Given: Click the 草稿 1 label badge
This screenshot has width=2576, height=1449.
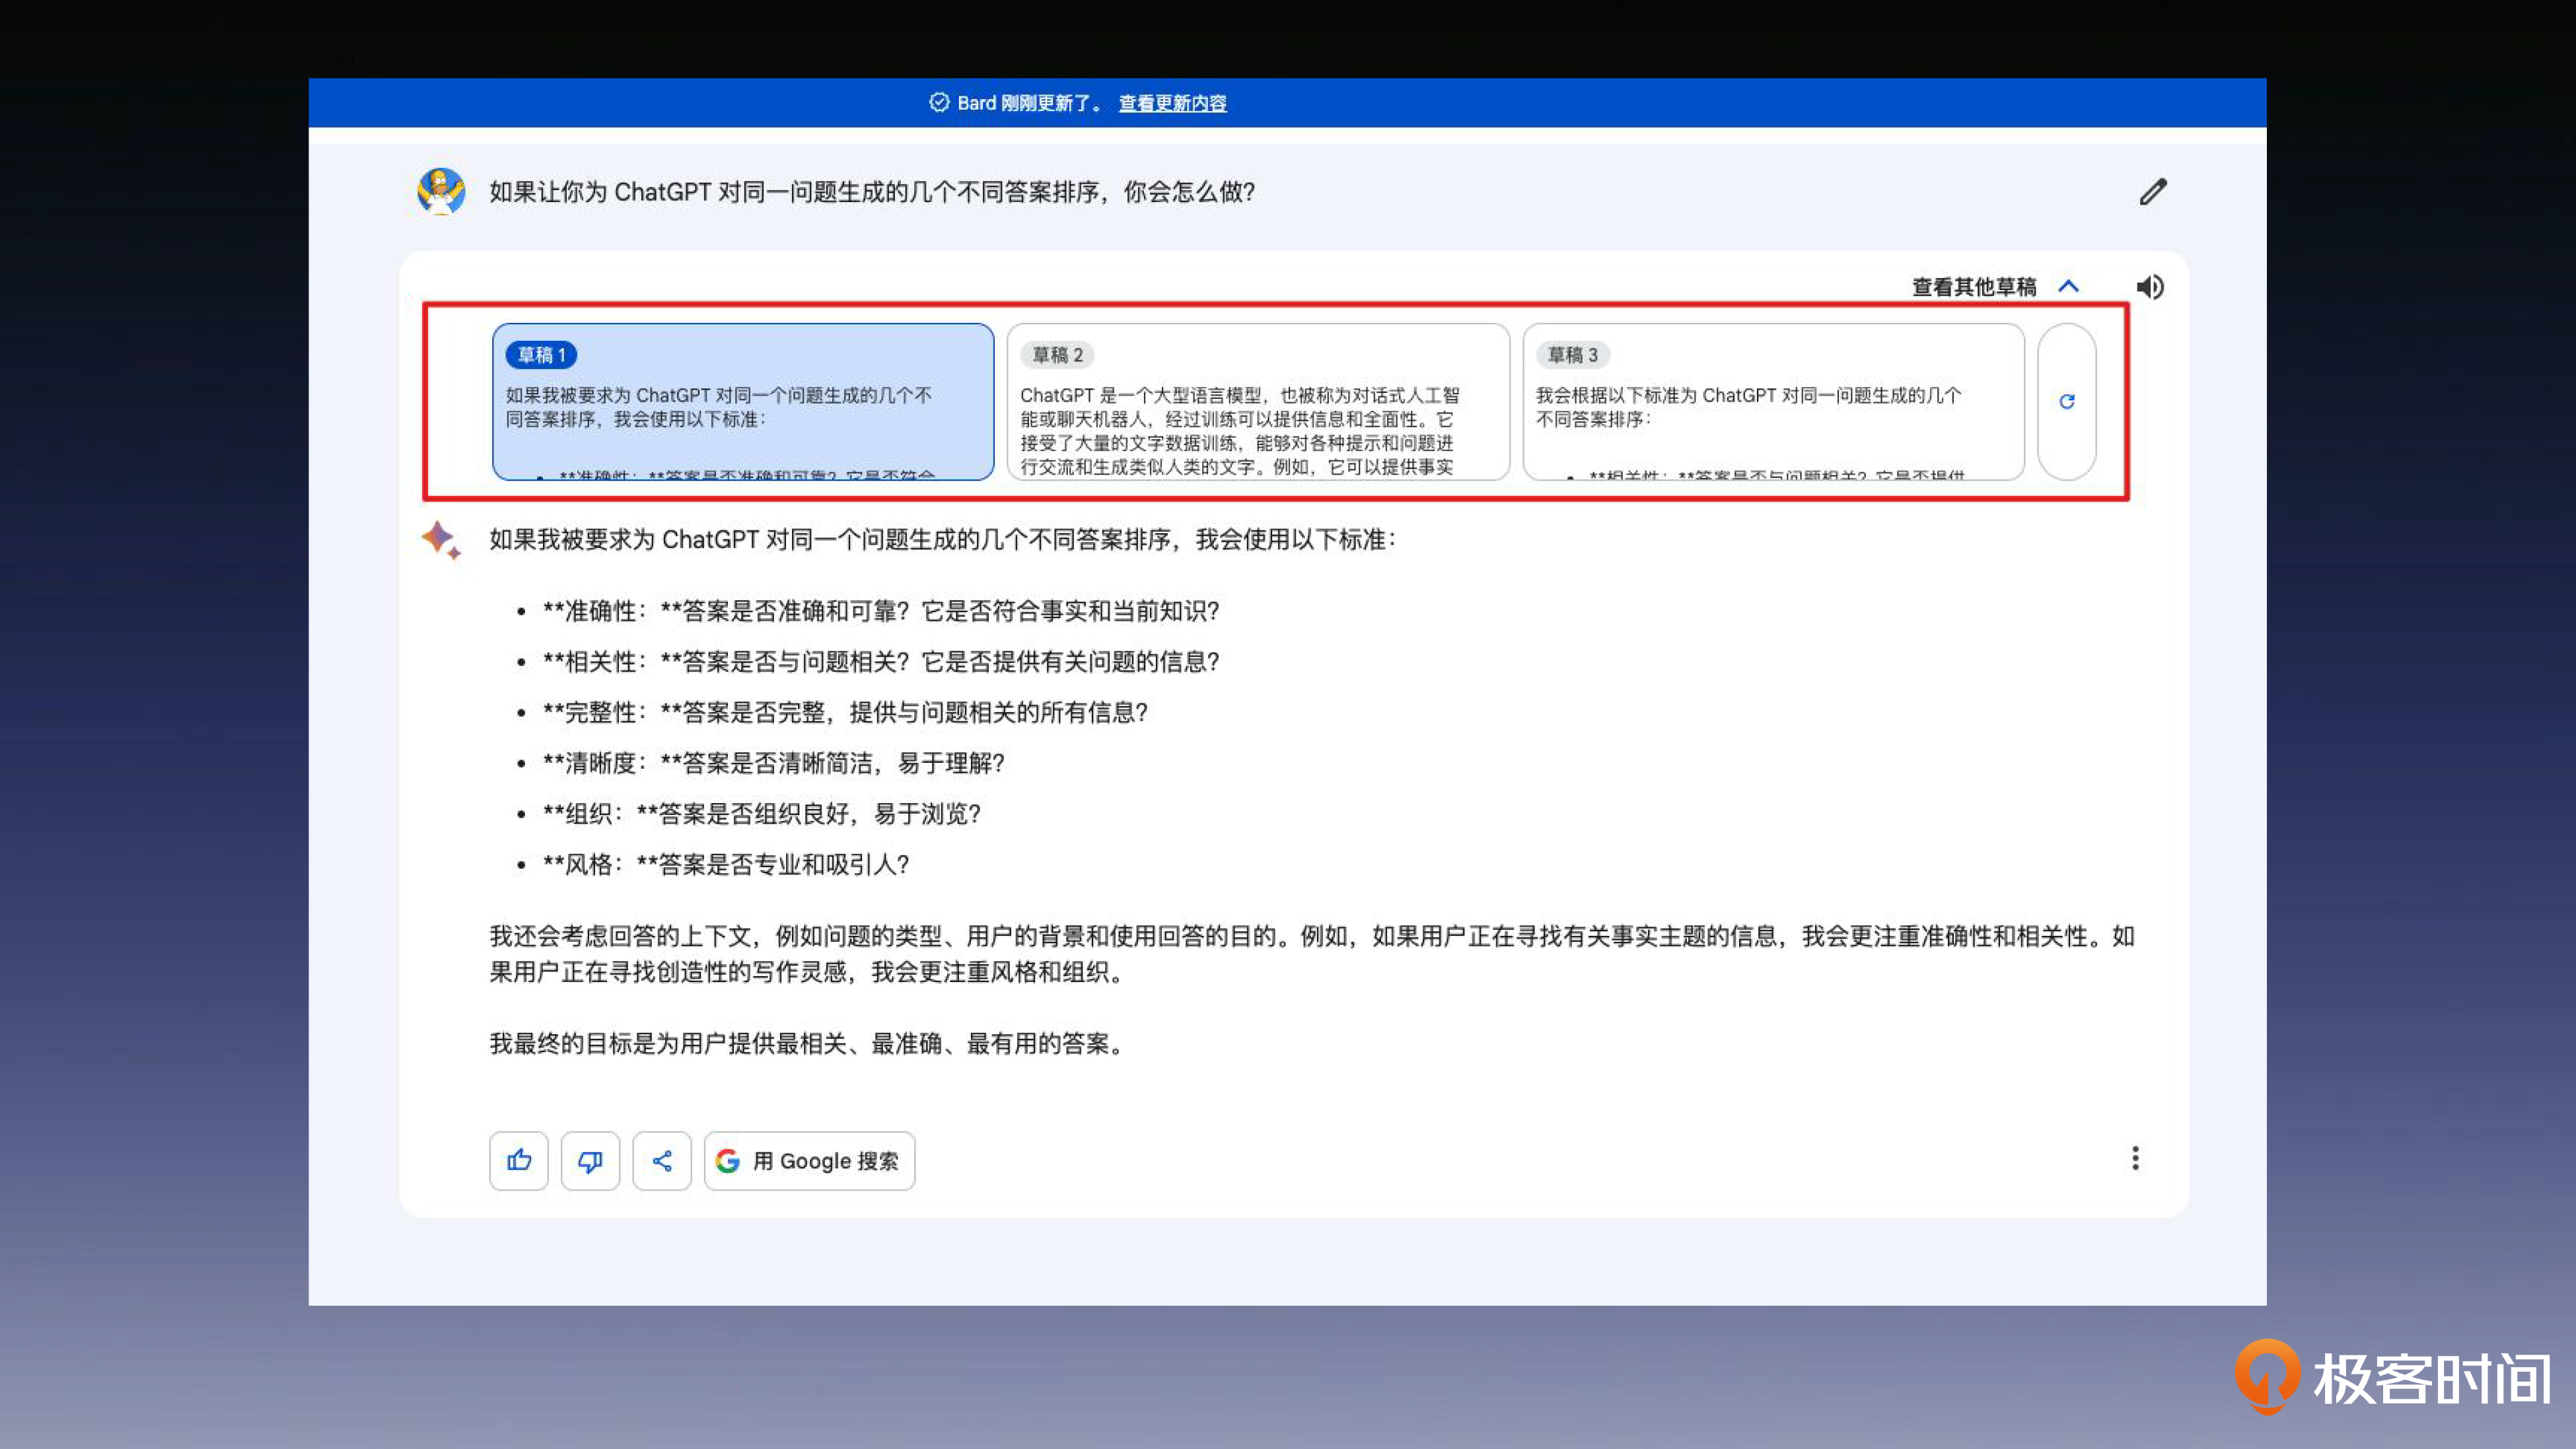Looking at the screenshot, I should pyautogui.click(x=541, y=355).
